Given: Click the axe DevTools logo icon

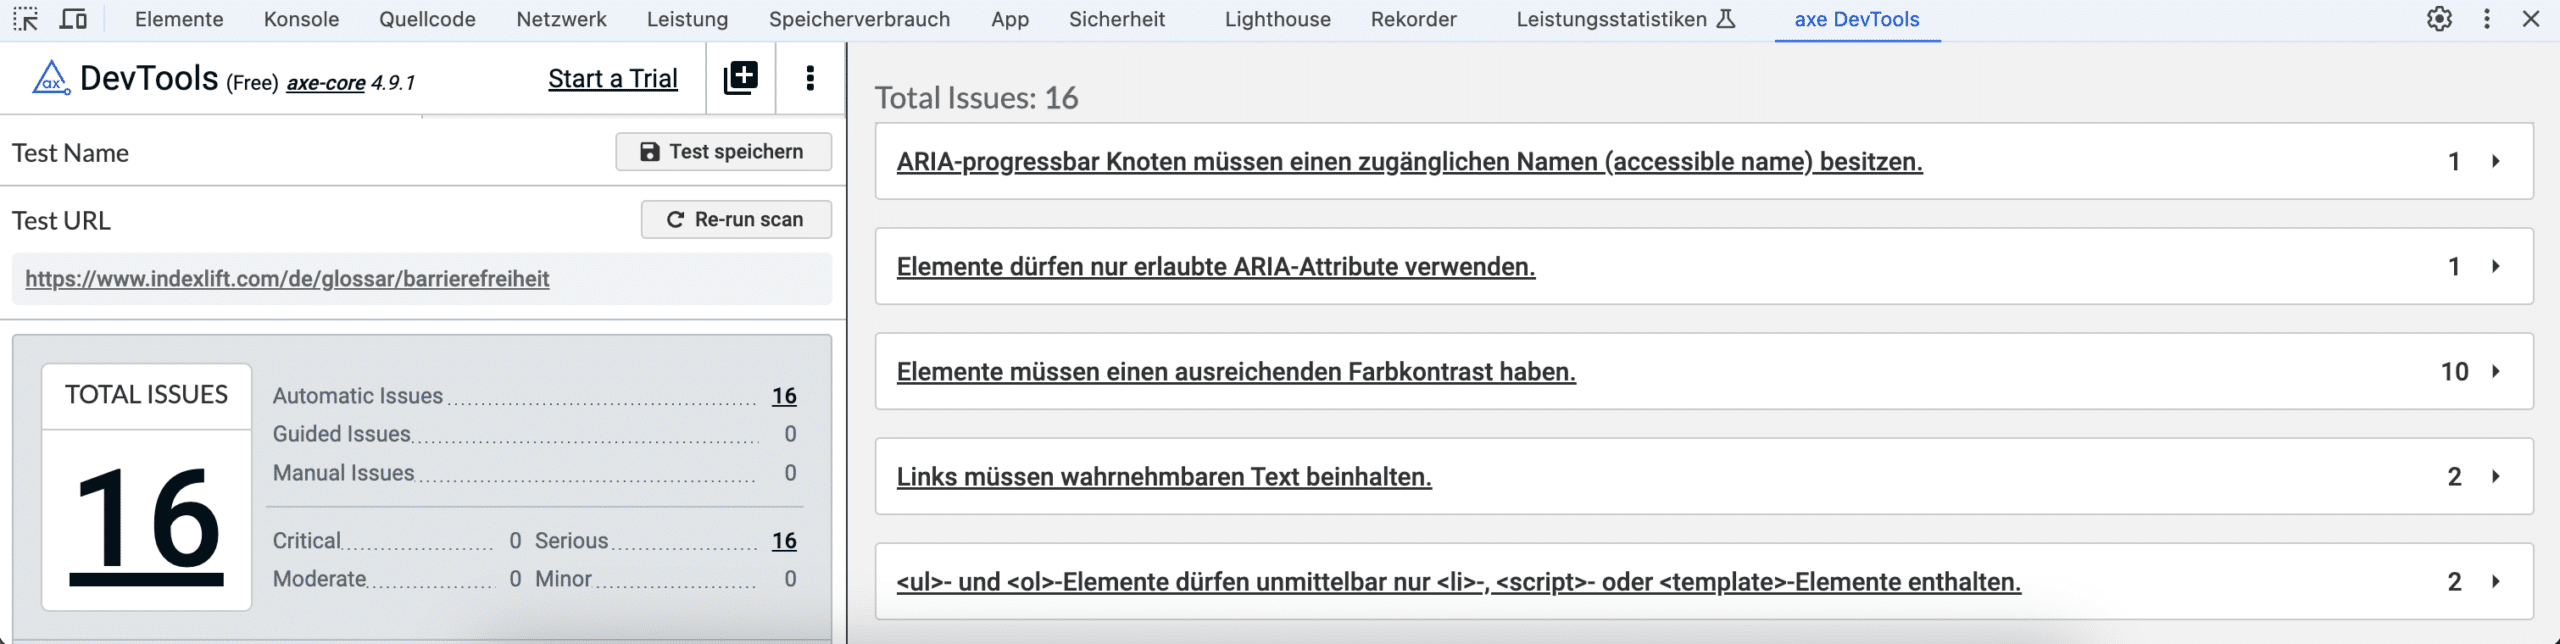Looking at the screenshot, I should tap(51, 78).
